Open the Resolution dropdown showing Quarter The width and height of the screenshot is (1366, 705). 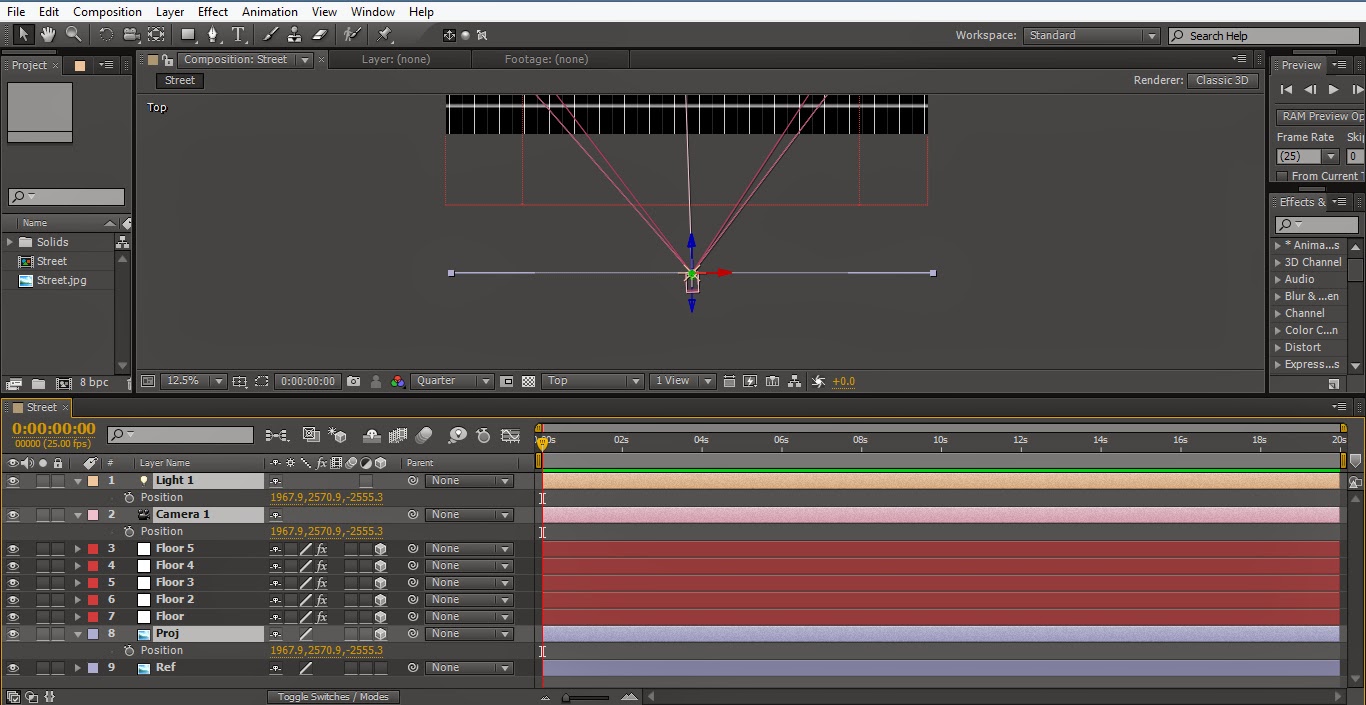tap(451, 381)
